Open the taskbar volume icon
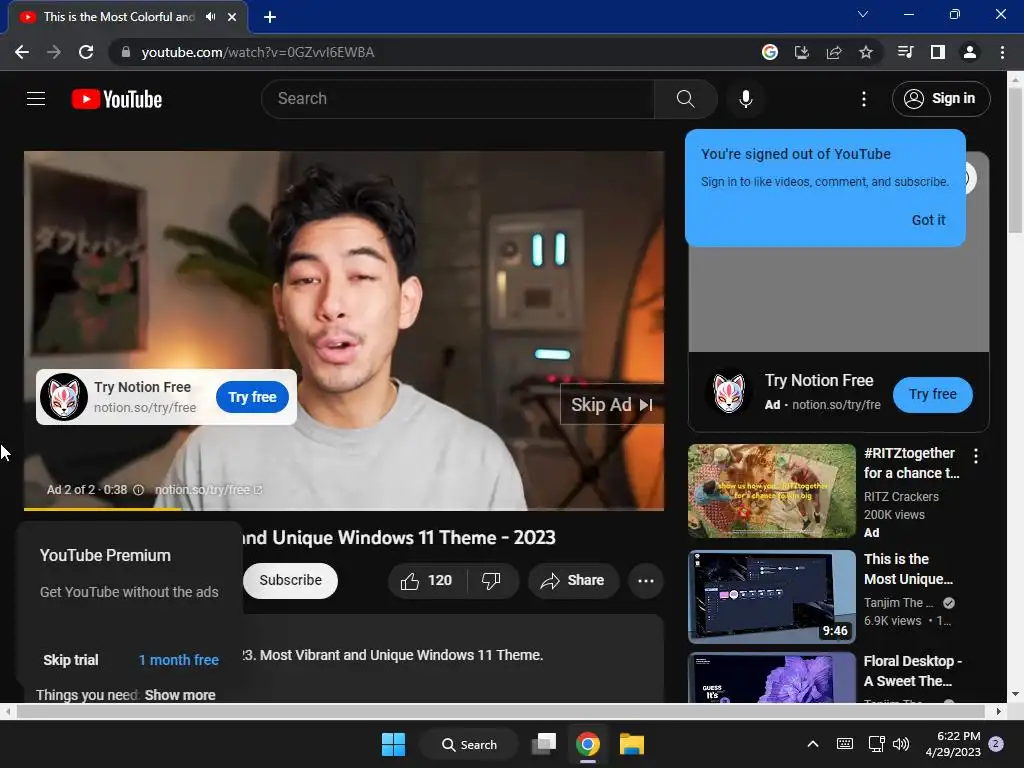1024x768 pixels. point(901,744)
